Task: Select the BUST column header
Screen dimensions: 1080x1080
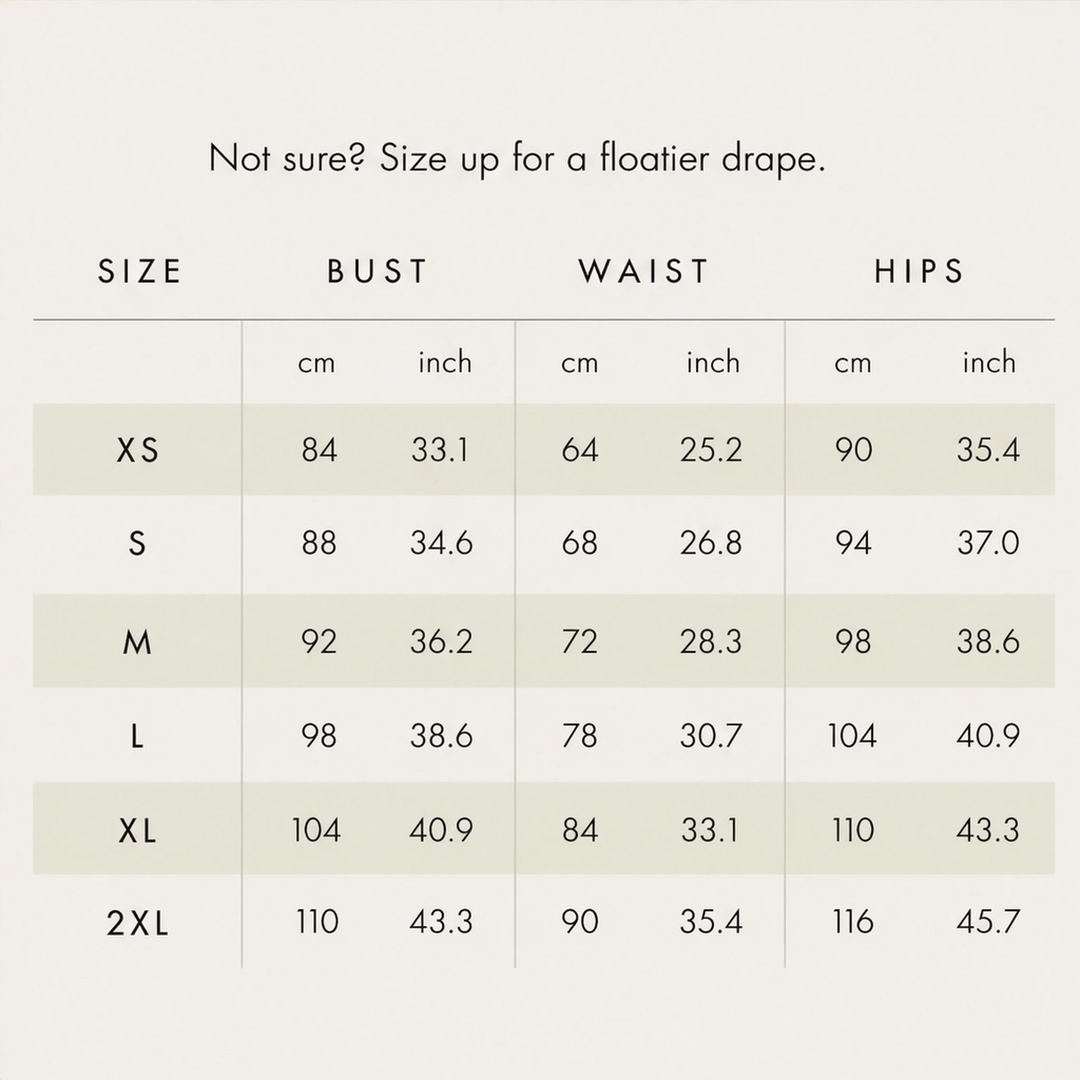Action: (377, 271)
